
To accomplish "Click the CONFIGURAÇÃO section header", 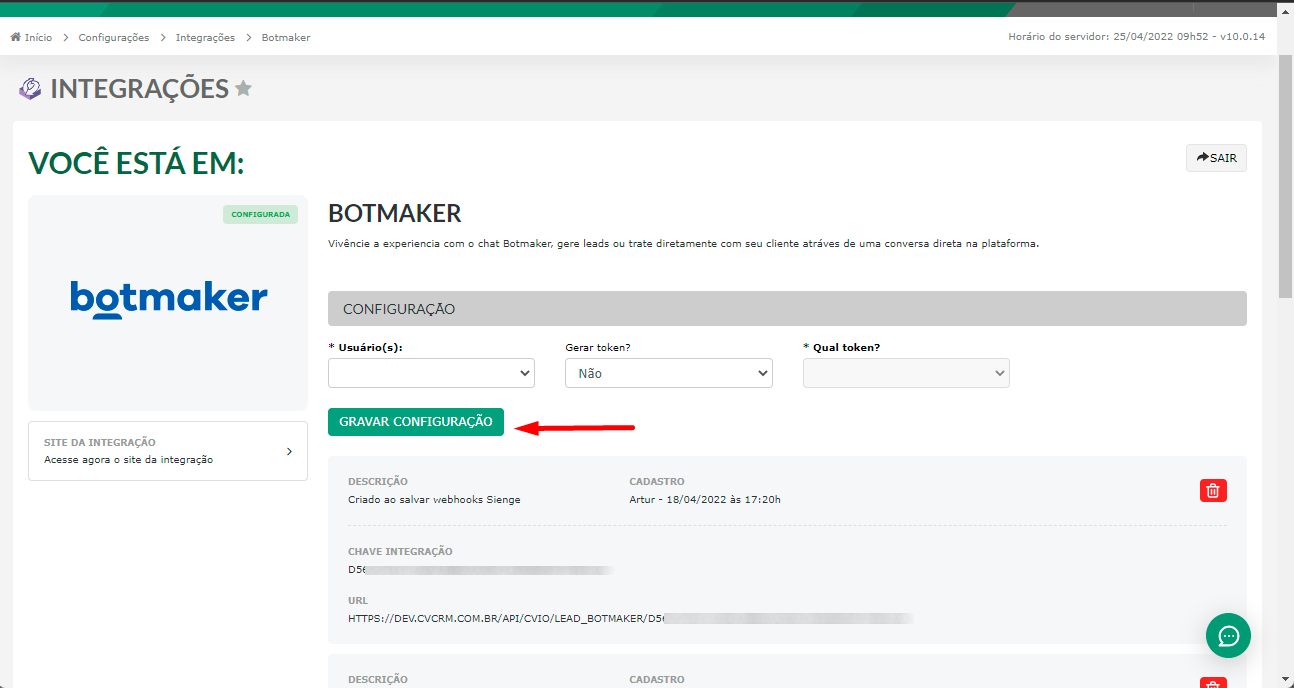I will point(787,309).
